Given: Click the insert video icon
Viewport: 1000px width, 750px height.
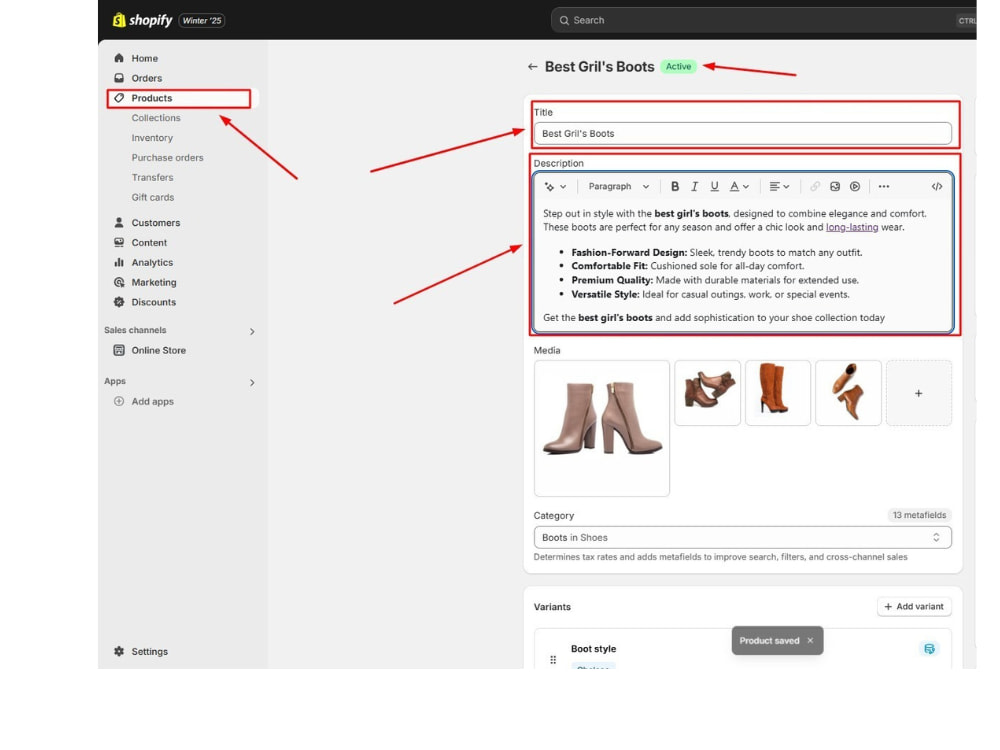Looking at the screenshot, I should [855, 186].
